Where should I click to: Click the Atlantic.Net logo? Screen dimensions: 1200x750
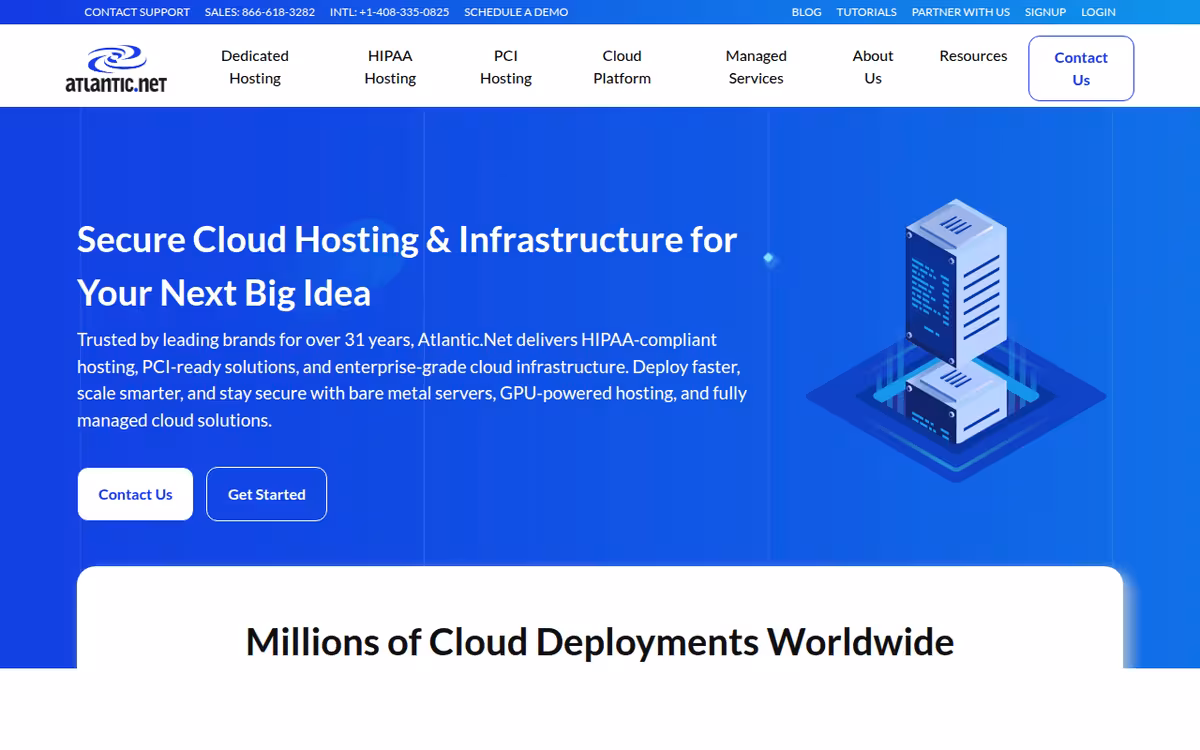[116, 68]
